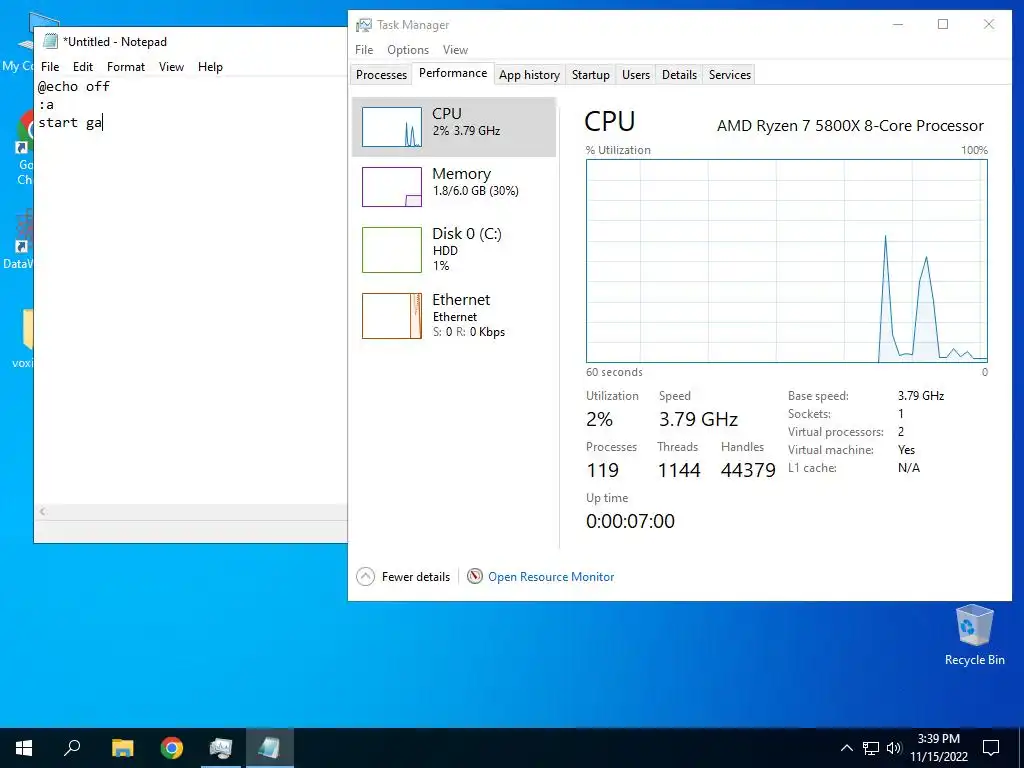
Task: Click the "@echo off" line in Notepad
Action: pyautogui.click(x=73, y=86)
